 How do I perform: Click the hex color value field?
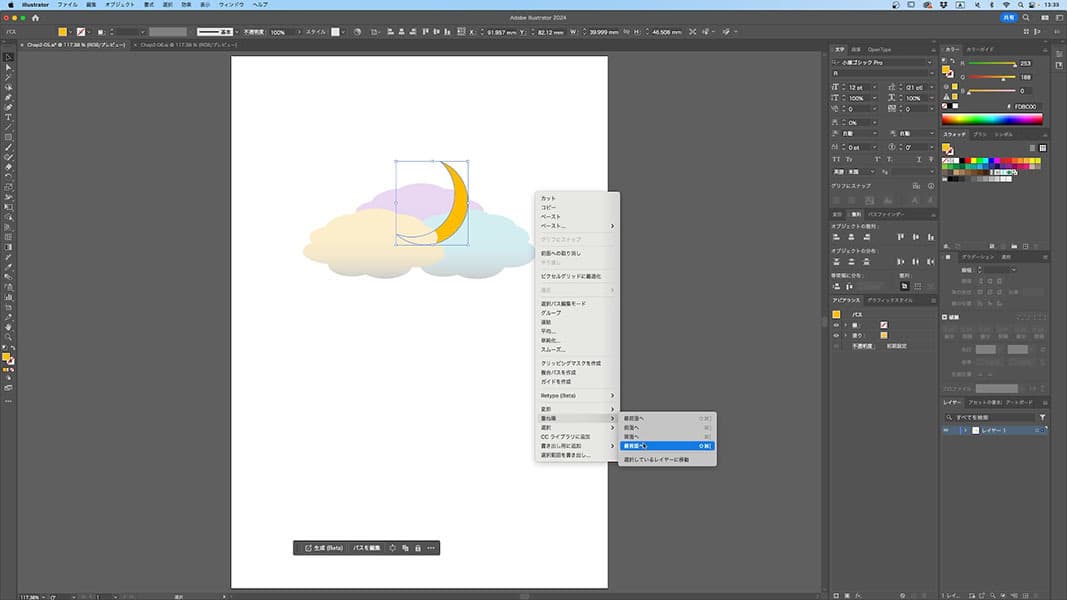(x=1027, y=106)
